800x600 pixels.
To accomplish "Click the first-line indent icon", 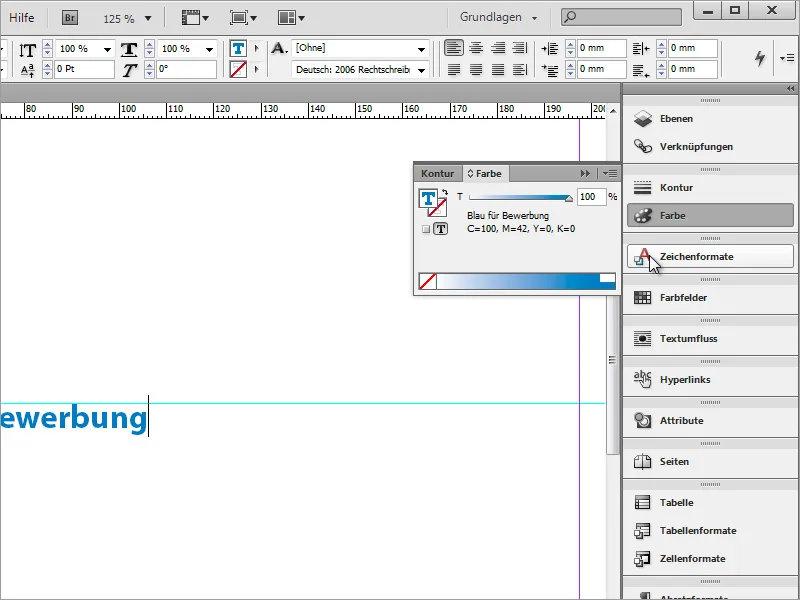I will (550, 69).
